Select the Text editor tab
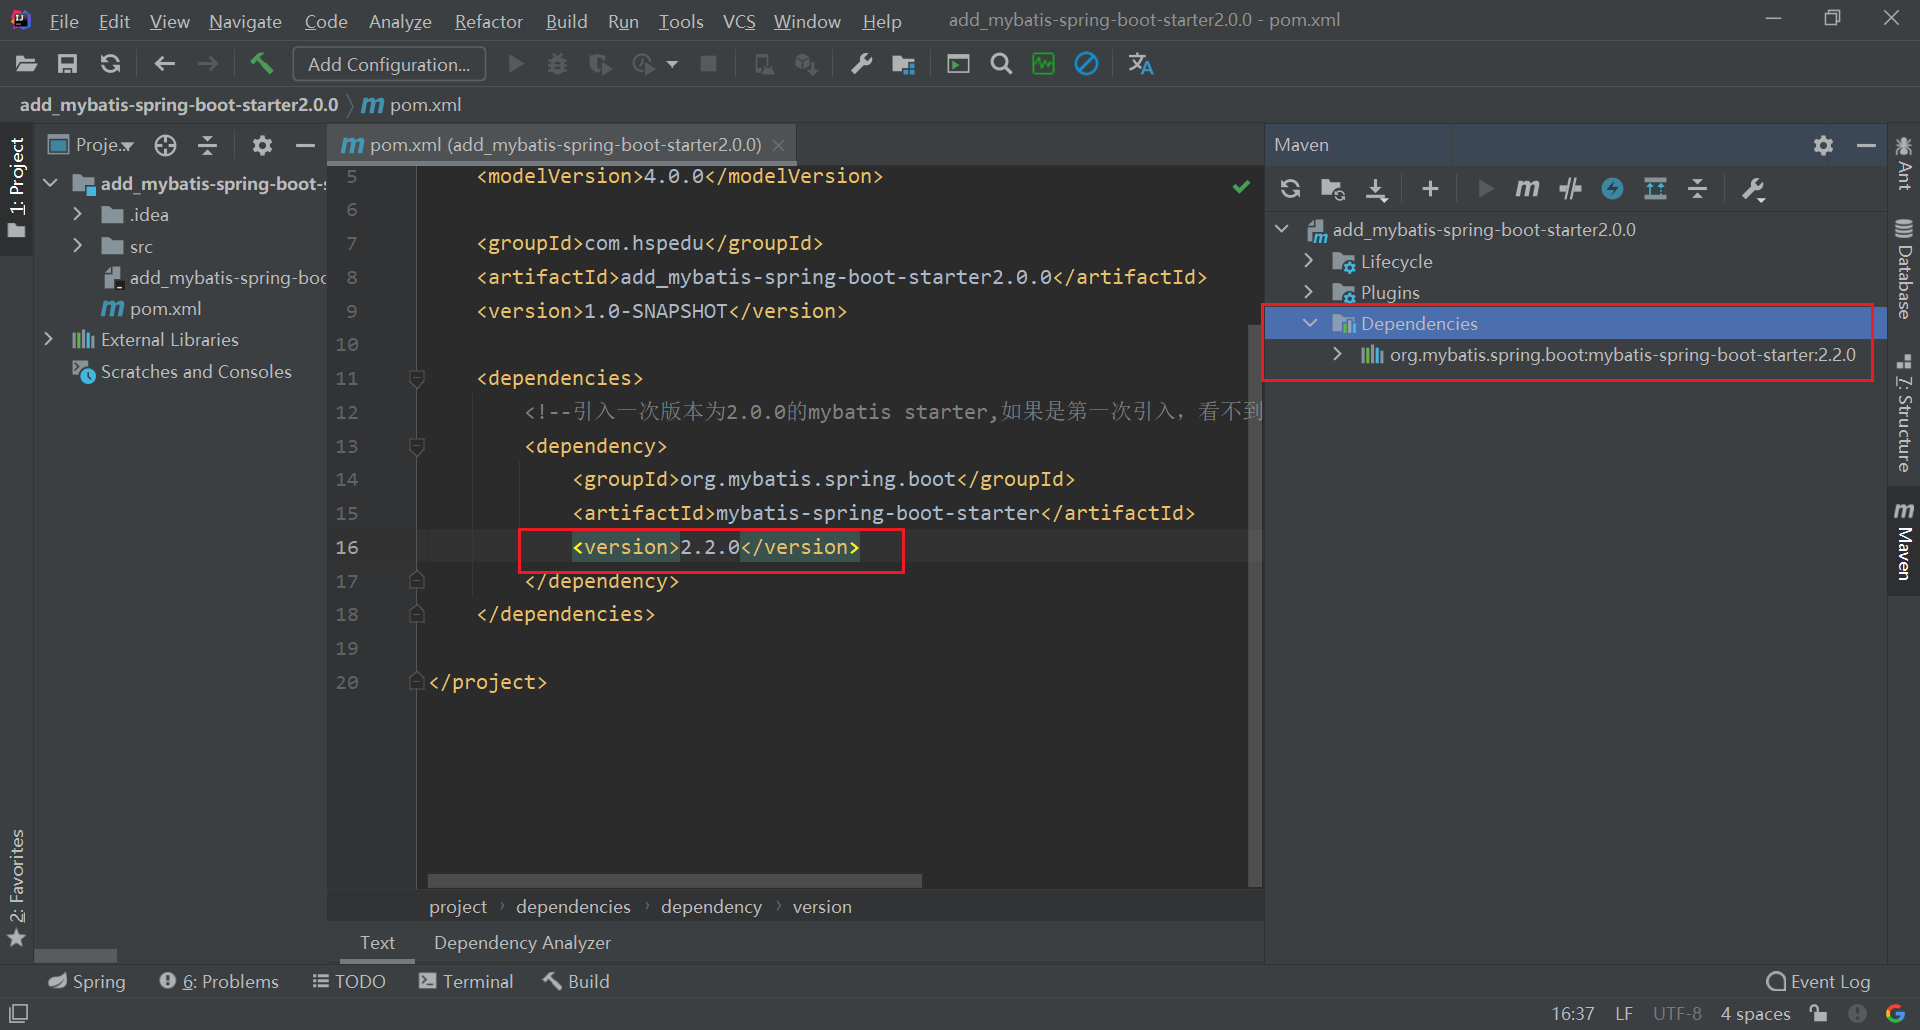The width and height of the screenshot is (1920, 1030). coord(377,943)
